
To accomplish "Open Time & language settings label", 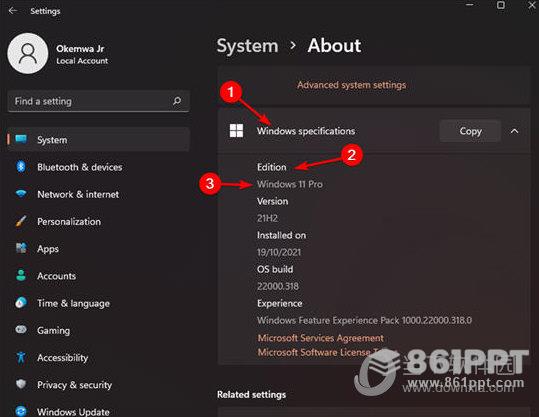I will click(x=74, y=303).
